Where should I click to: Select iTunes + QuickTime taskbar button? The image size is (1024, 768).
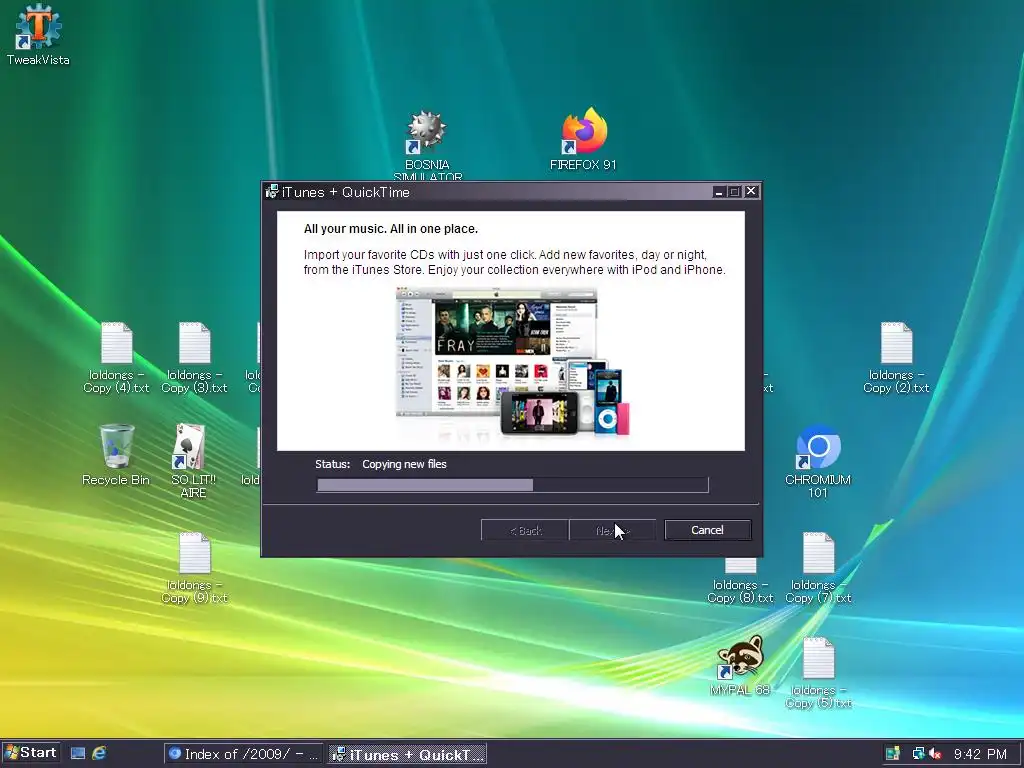tap(408, 754)
